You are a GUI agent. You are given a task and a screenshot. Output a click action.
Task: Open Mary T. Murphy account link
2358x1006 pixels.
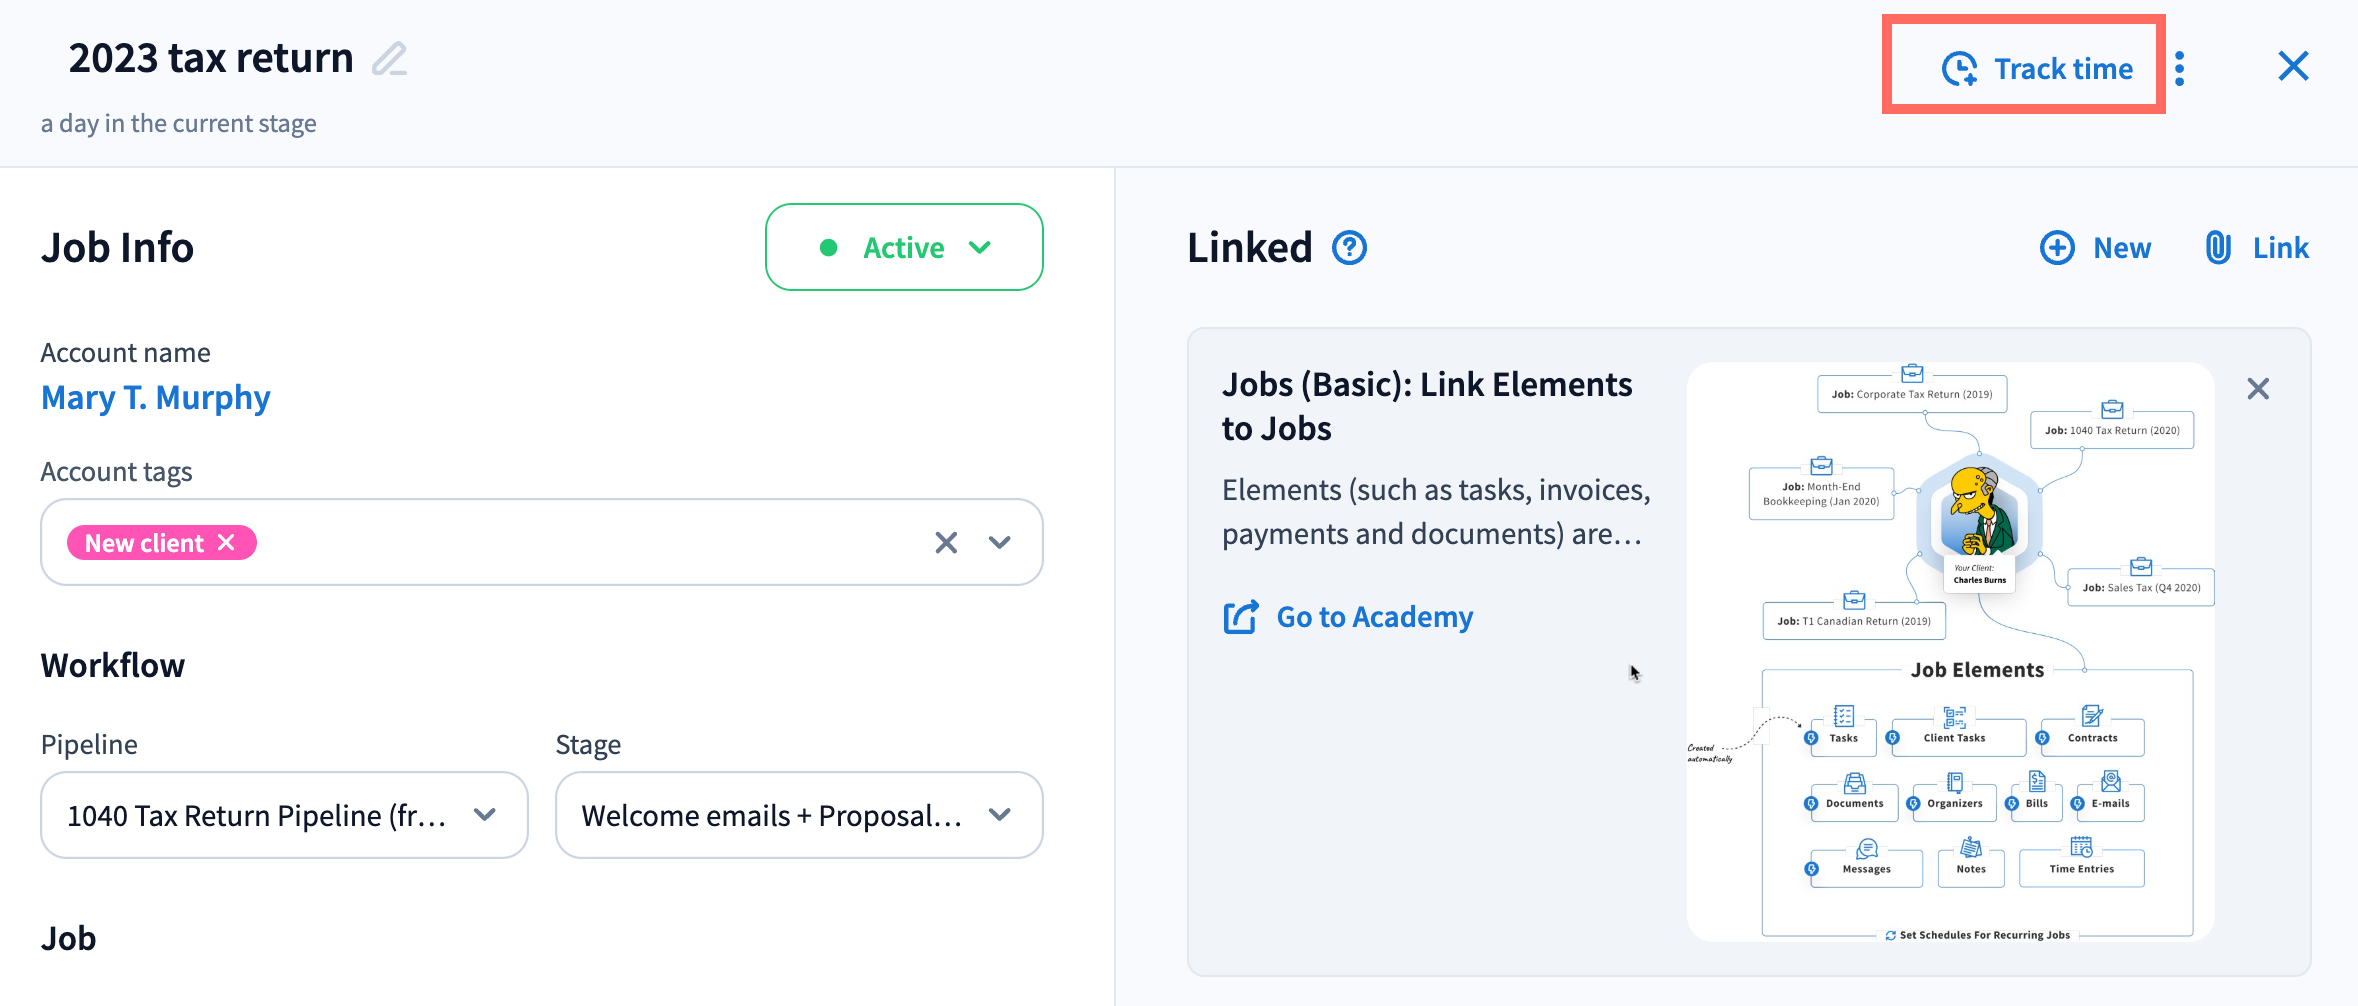156,398
